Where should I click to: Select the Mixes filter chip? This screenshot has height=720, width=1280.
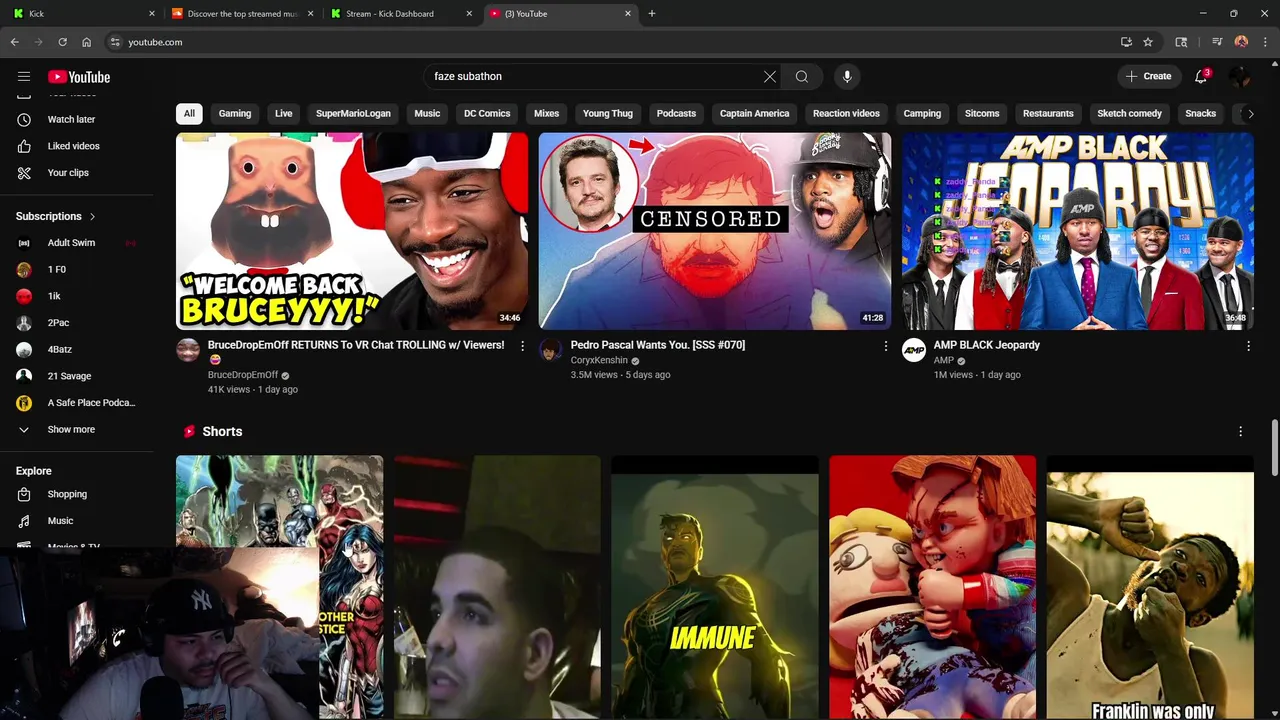click(x=546, y=113)
